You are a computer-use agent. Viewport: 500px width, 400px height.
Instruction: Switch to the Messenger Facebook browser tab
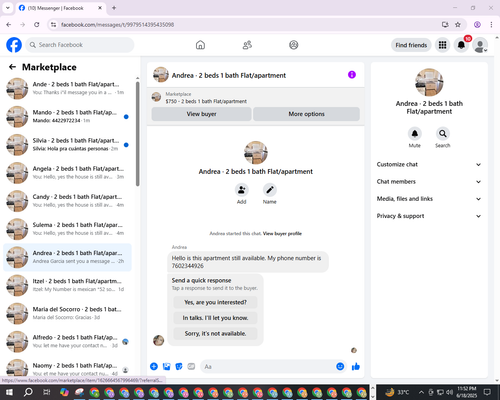61,8
